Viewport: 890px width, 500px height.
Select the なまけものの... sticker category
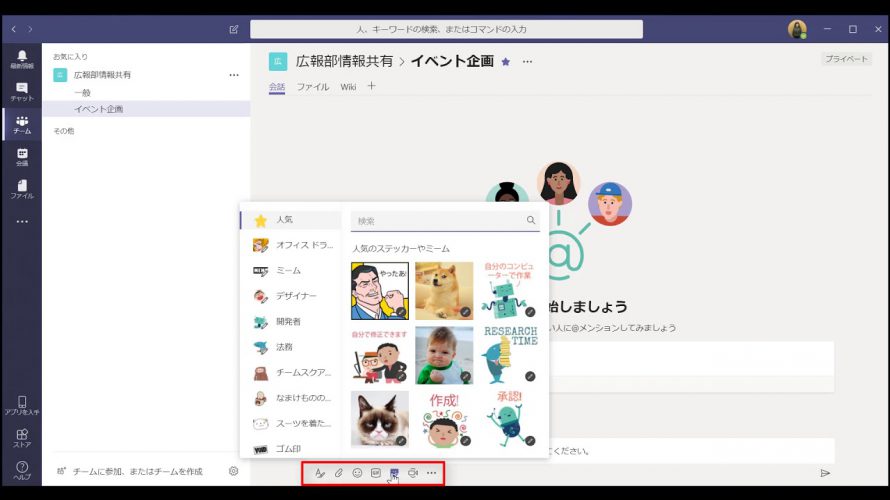(291, 398)
